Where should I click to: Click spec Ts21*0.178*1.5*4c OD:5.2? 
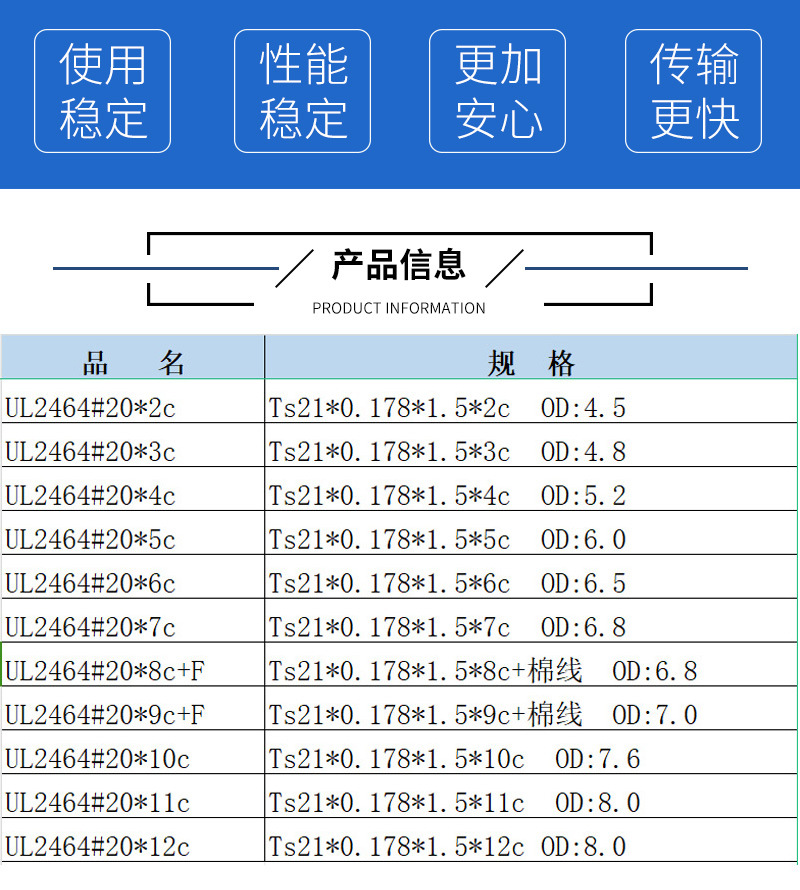531,489
